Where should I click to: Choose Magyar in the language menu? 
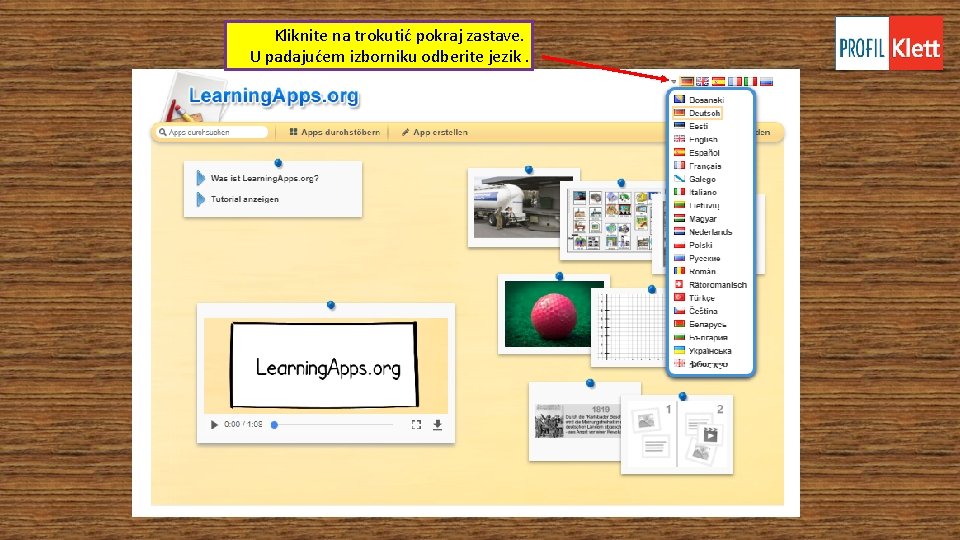pos(696,219)
